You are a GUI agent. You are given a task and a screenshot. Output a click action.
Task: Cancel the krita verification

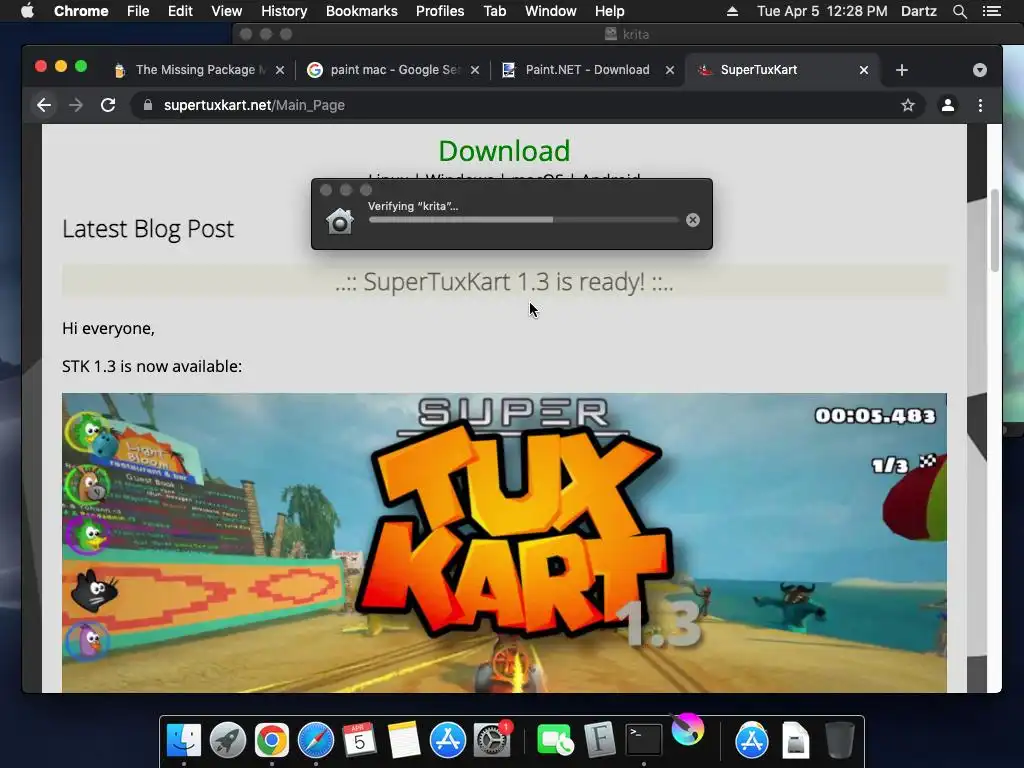693,220
